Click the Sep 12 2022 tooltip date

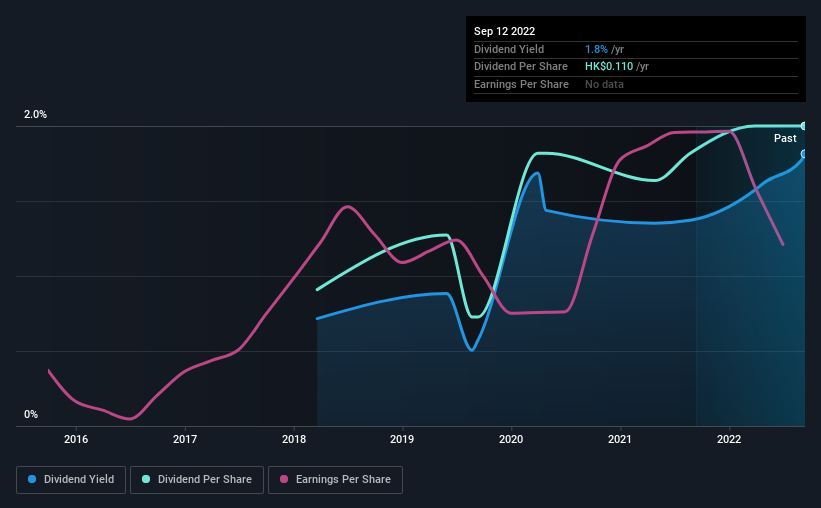click(x=504, y=31)
